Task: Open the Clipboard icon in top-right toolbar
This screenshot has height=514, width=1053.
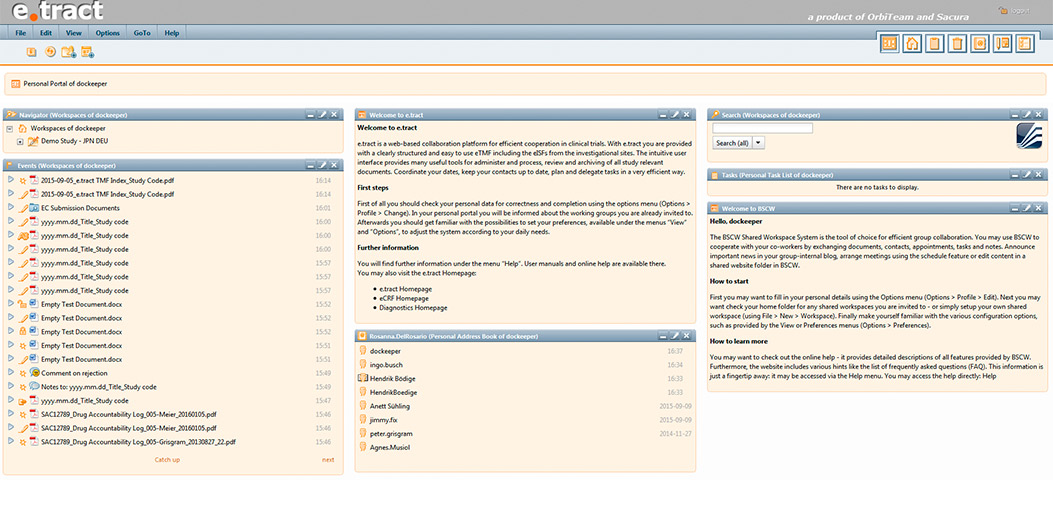Action: pos(934,43)
